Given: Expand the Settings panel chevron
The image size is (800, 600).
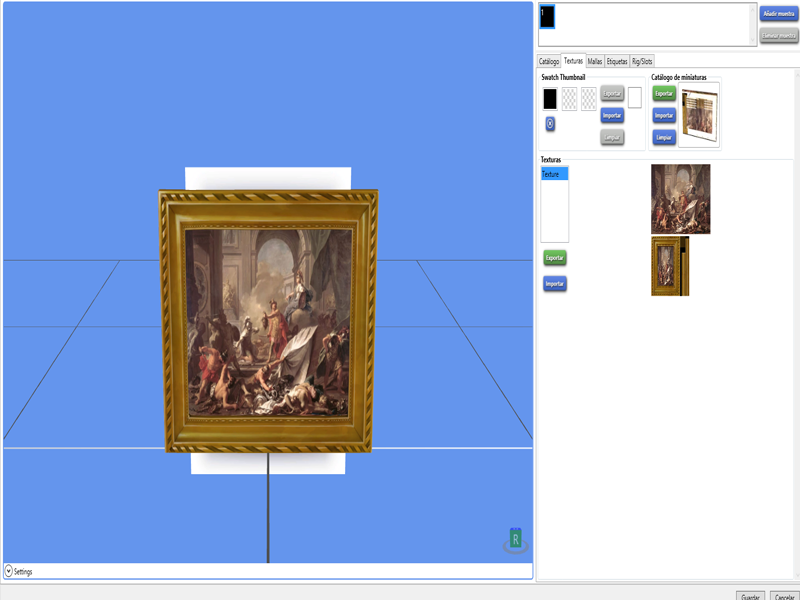Looking at the screenshot, I should pos(9,571).
